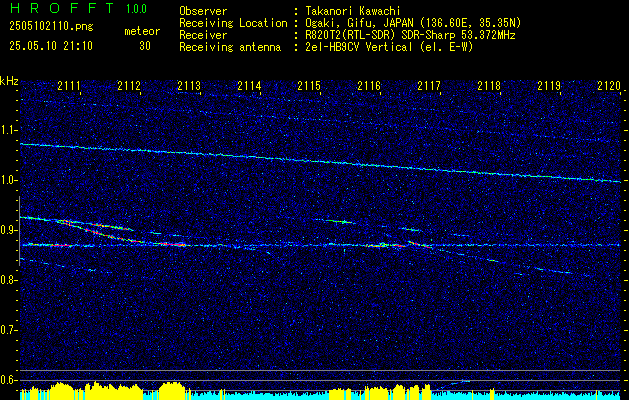
Task: Click the 2119 time marker
Action: 549,86
